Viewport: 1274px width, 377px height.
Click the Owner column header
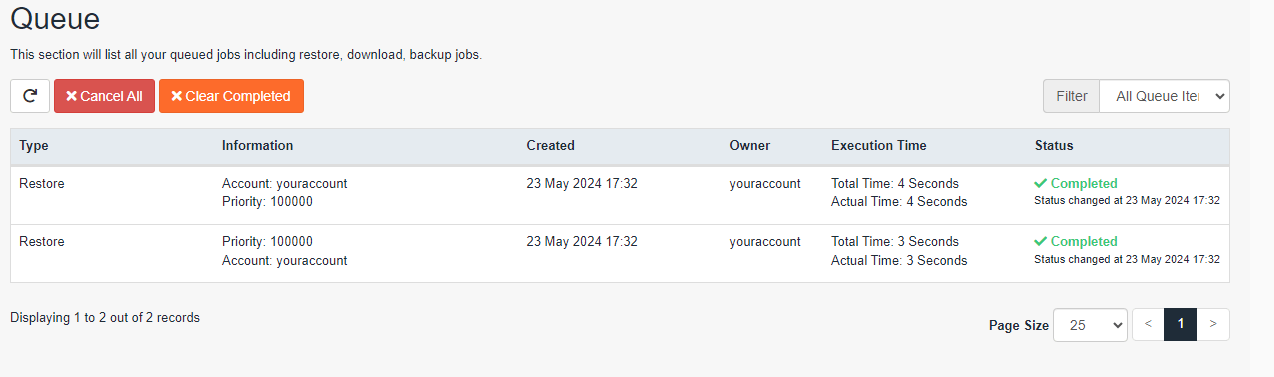[750, 145]
